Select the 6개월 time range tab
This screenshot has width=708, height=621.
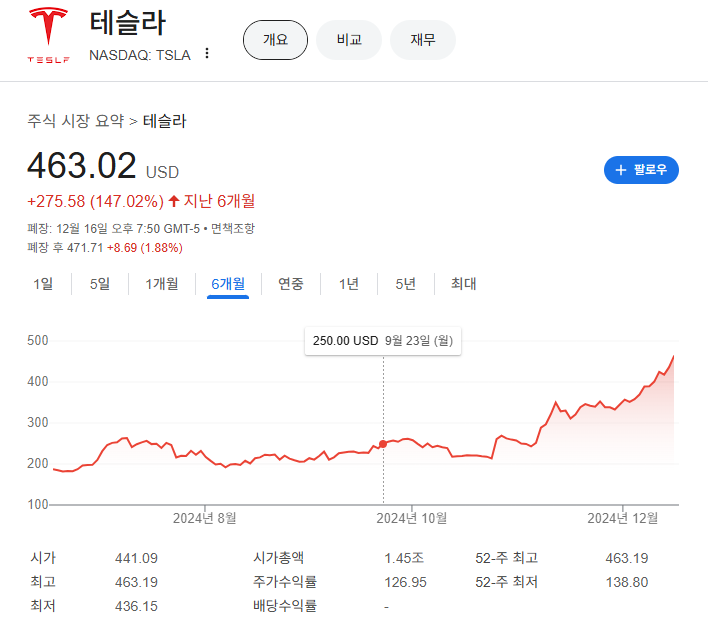coord(228,284)
